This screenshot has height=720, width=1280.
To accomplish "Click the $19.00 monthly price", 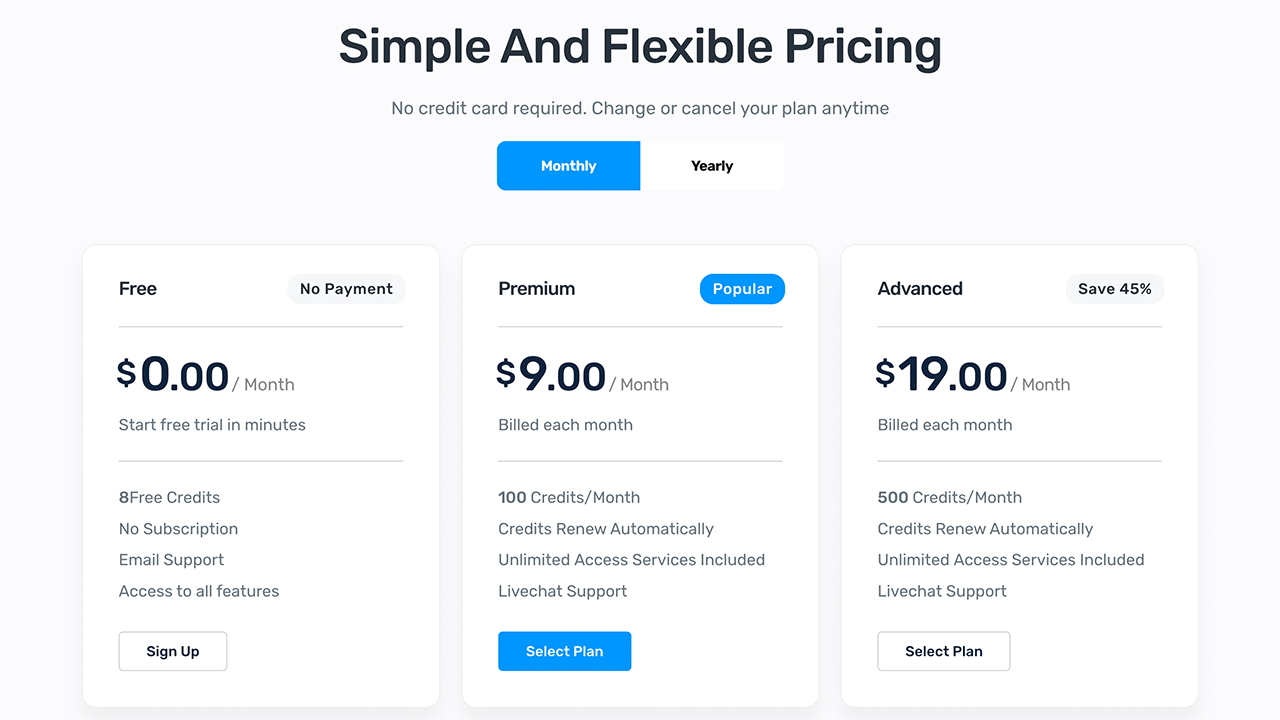I will (942, 376).
